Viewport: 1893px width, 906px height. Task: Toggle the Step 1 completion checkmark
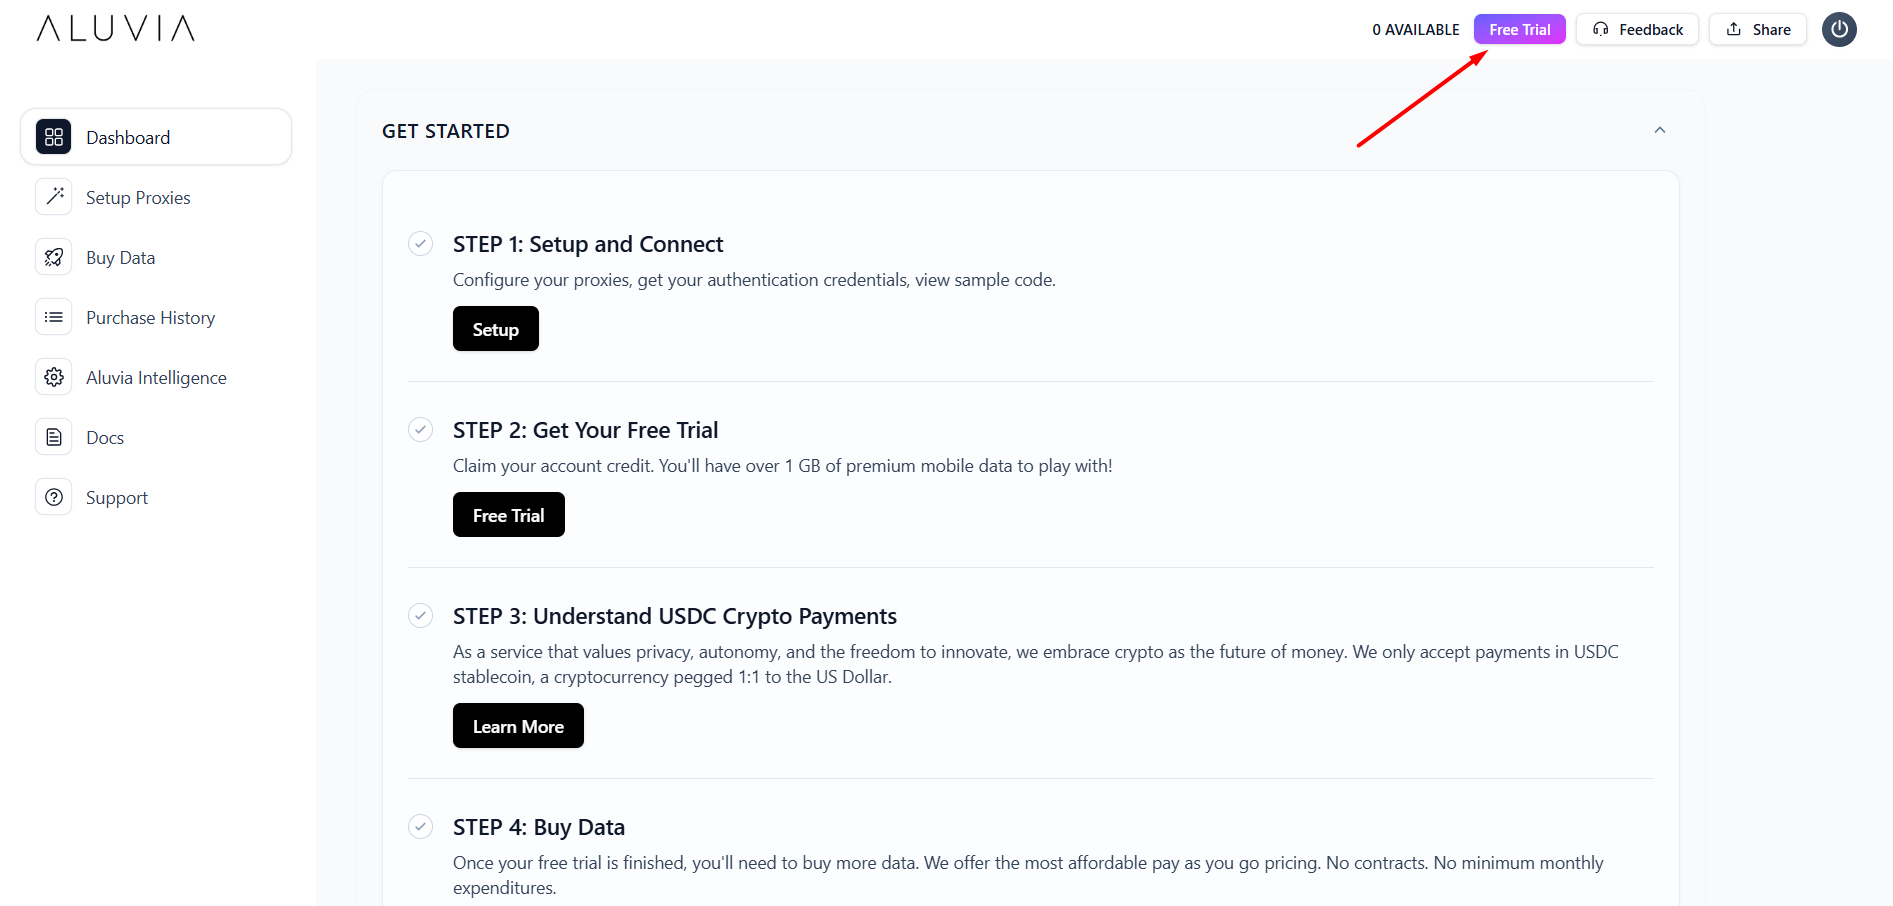[x=421, y=243]
